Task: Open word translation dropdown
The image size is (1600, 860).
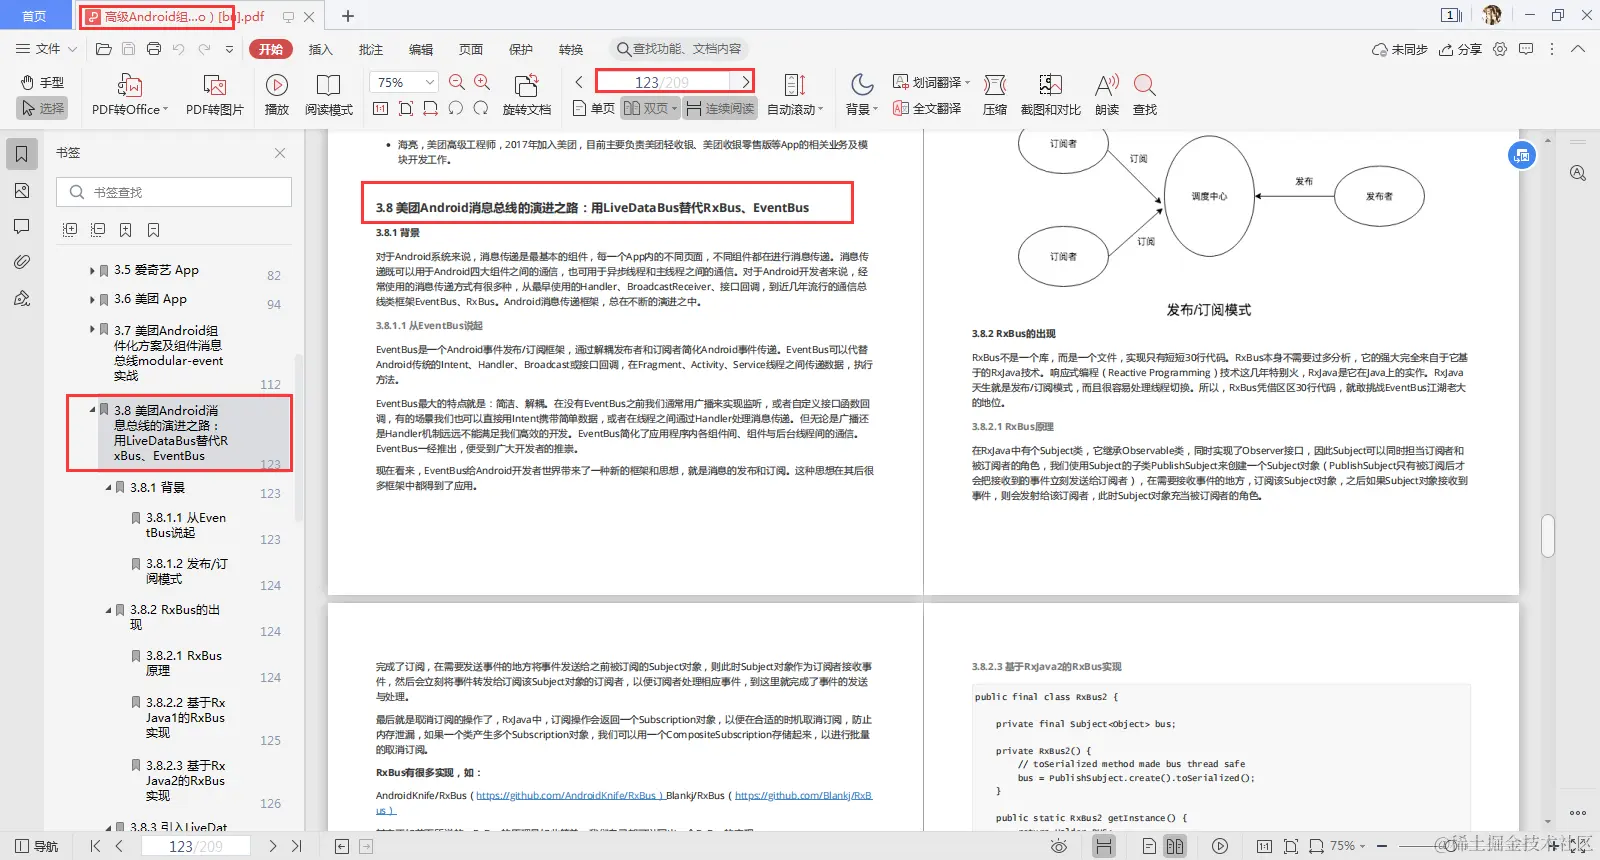Action: (x=931, y=82)
